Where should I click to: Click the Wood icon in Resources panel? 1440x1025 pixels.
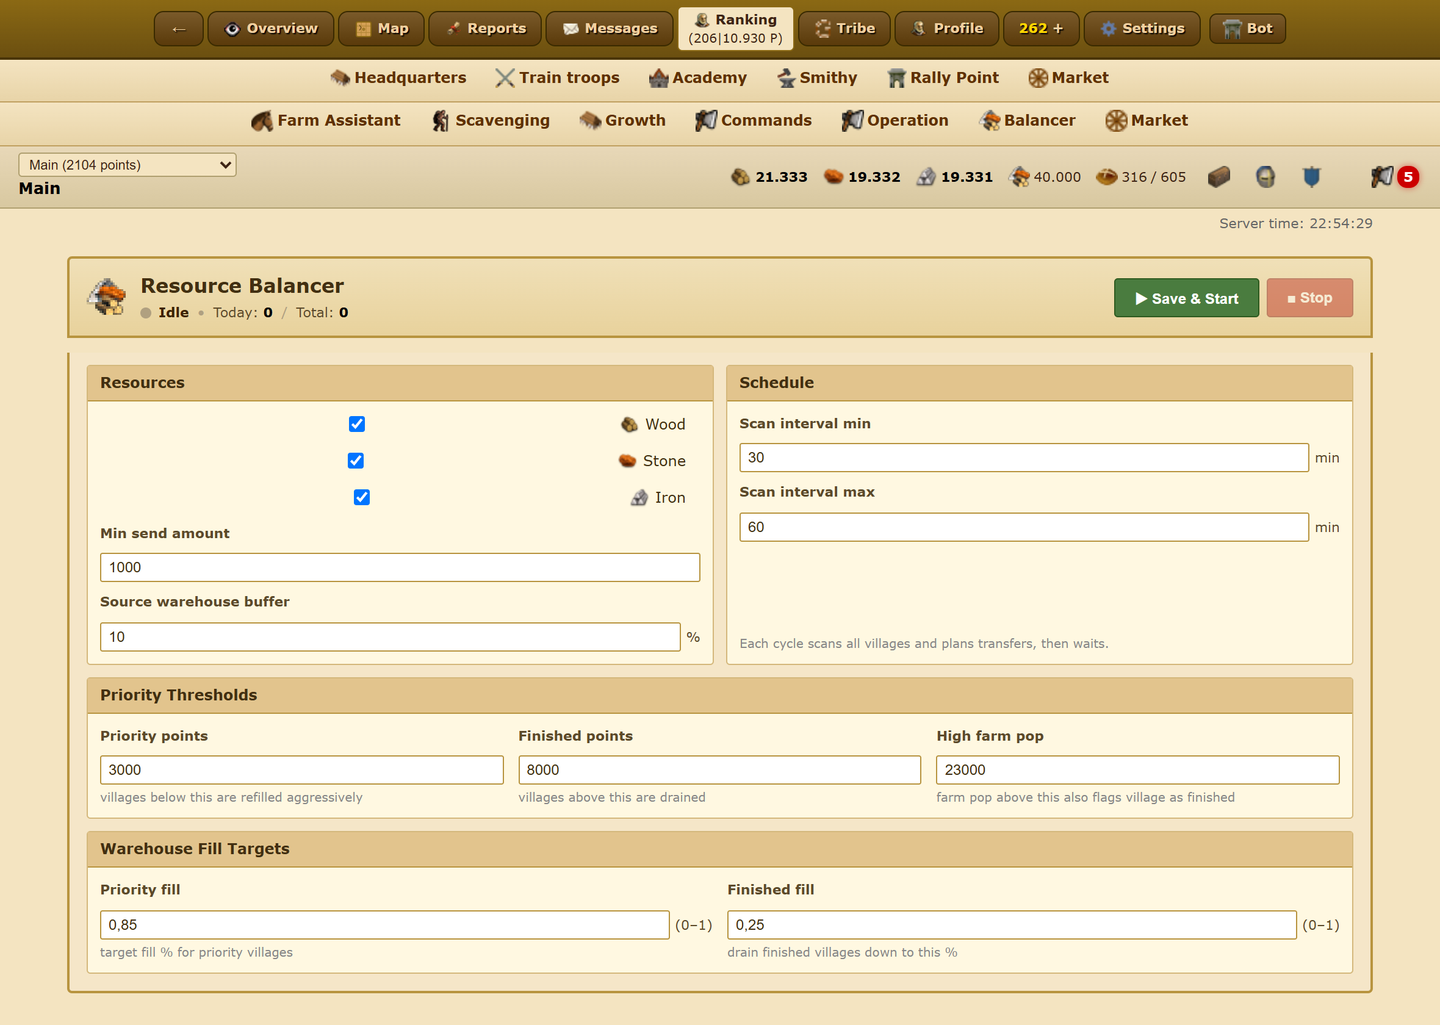click(629, 425)
